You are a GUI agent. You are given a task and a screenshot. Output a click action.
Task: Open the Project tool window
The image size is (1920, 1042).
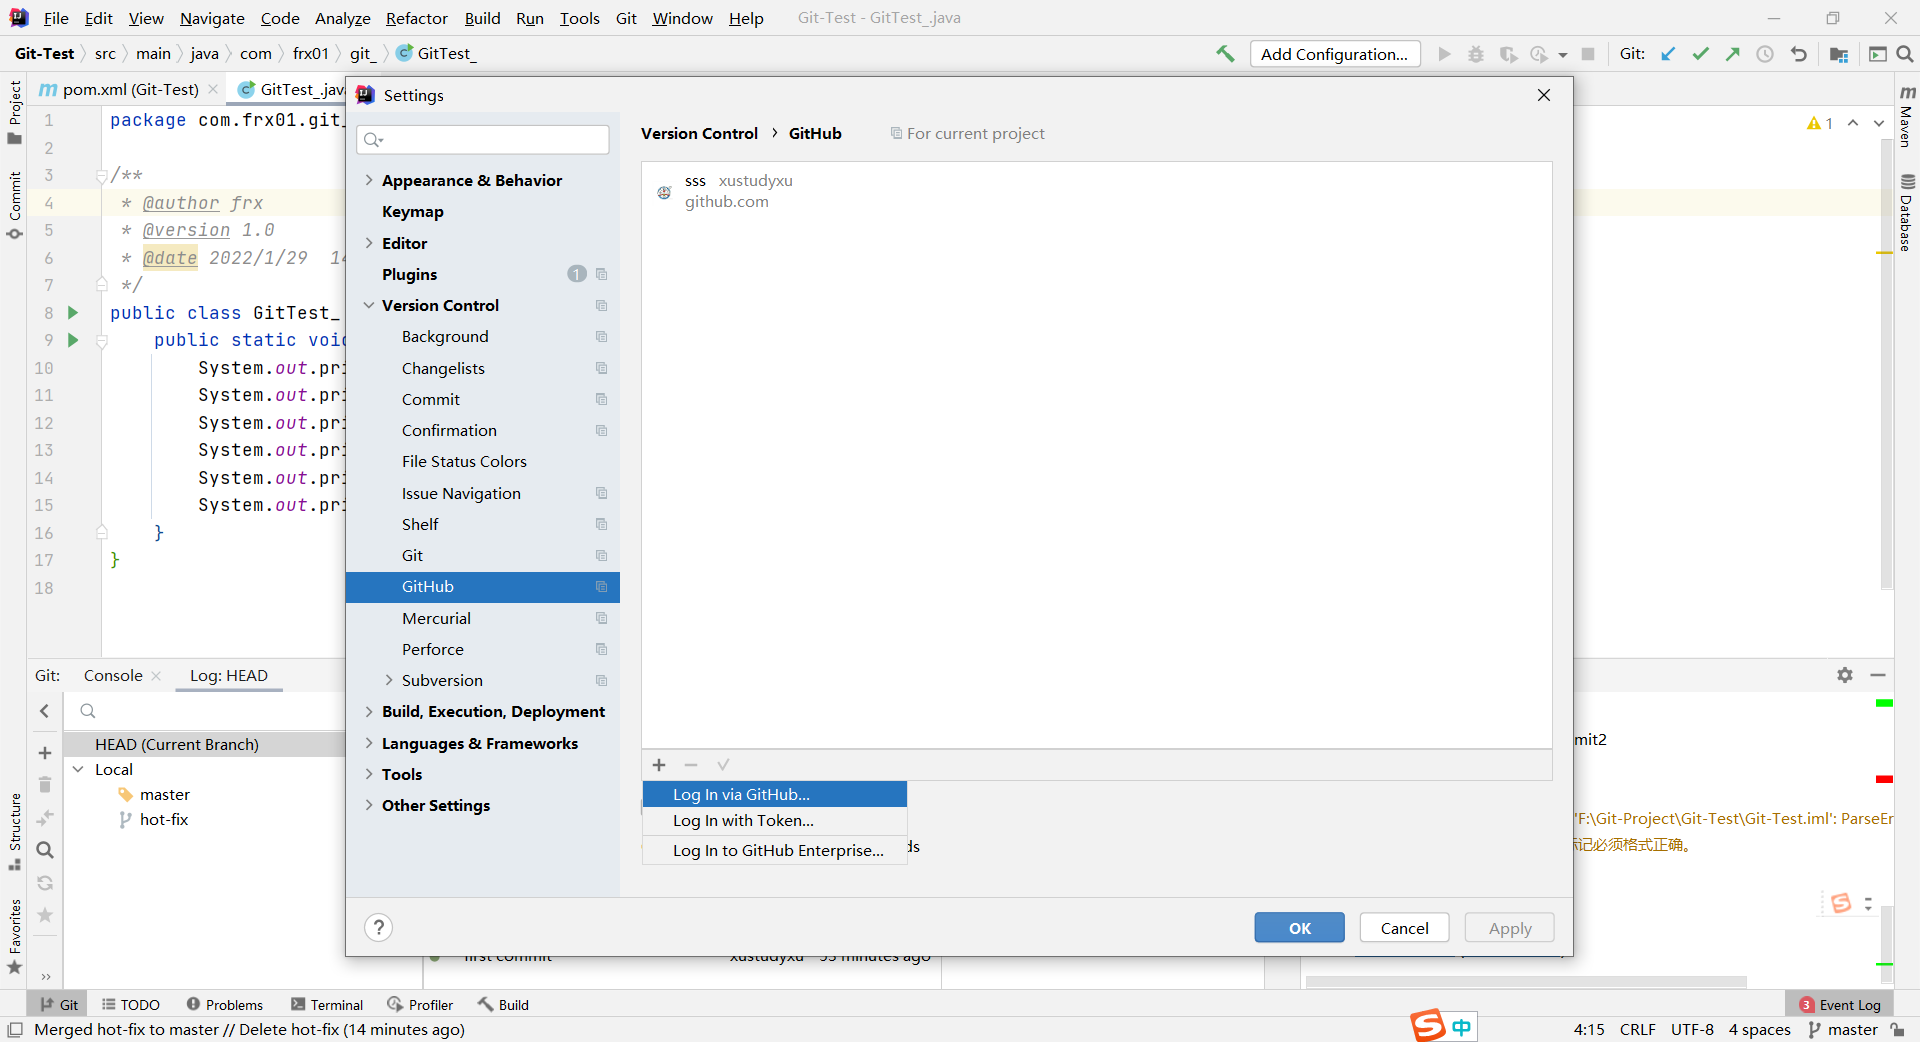coord(14,112)
